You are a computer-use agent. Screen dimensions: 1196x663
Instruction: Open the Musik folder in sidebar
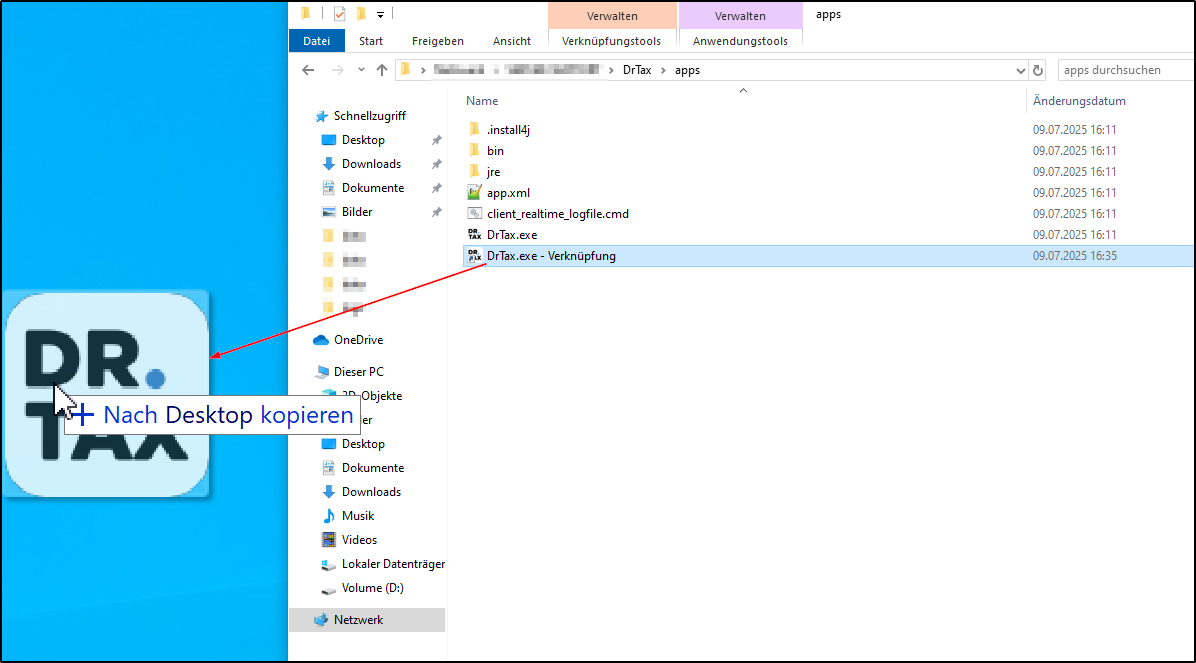point(357,516)
